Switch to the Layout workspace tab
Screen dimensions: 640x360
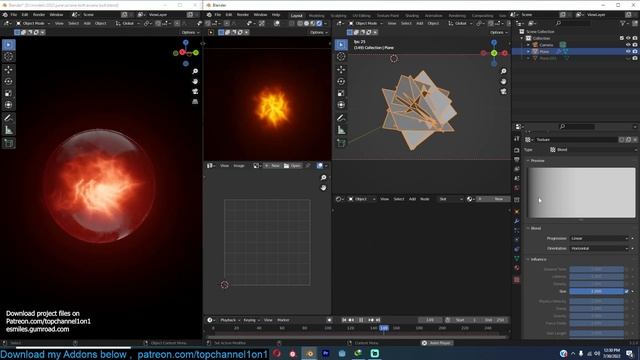tap(297, 16)
